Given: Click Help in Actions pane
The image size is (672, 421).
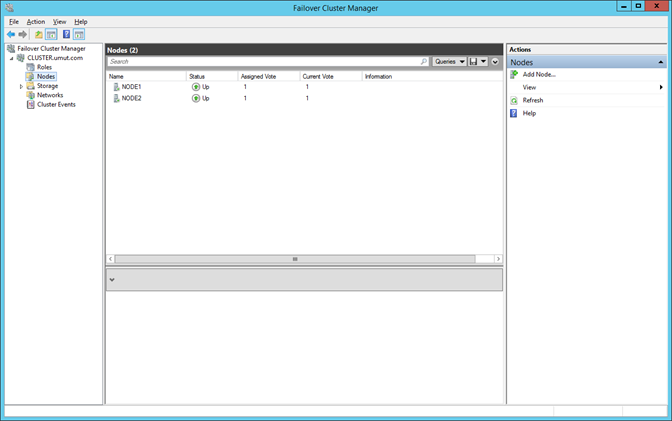Looking at the screenshot, I should tap(529, 113).
